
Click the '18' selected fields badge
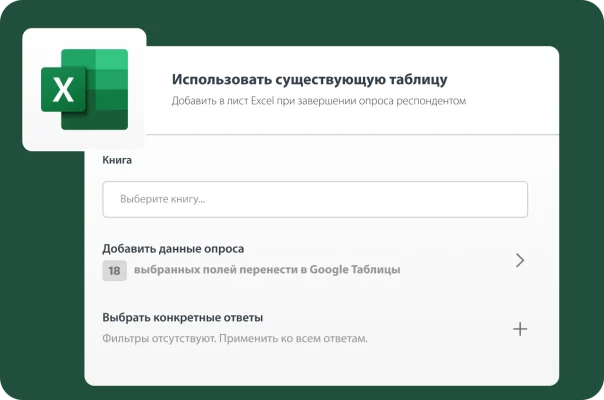[x=114, y=271]
